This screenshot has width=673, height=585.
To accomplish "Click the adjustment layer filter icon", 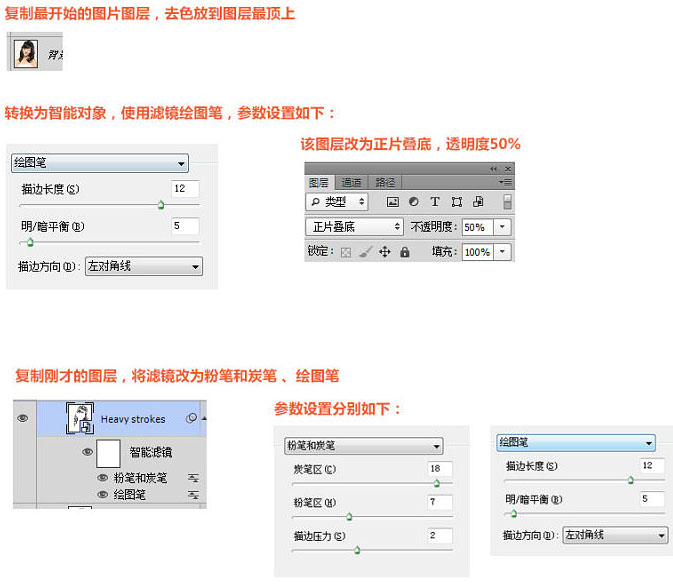I will (x=414, y=202).
